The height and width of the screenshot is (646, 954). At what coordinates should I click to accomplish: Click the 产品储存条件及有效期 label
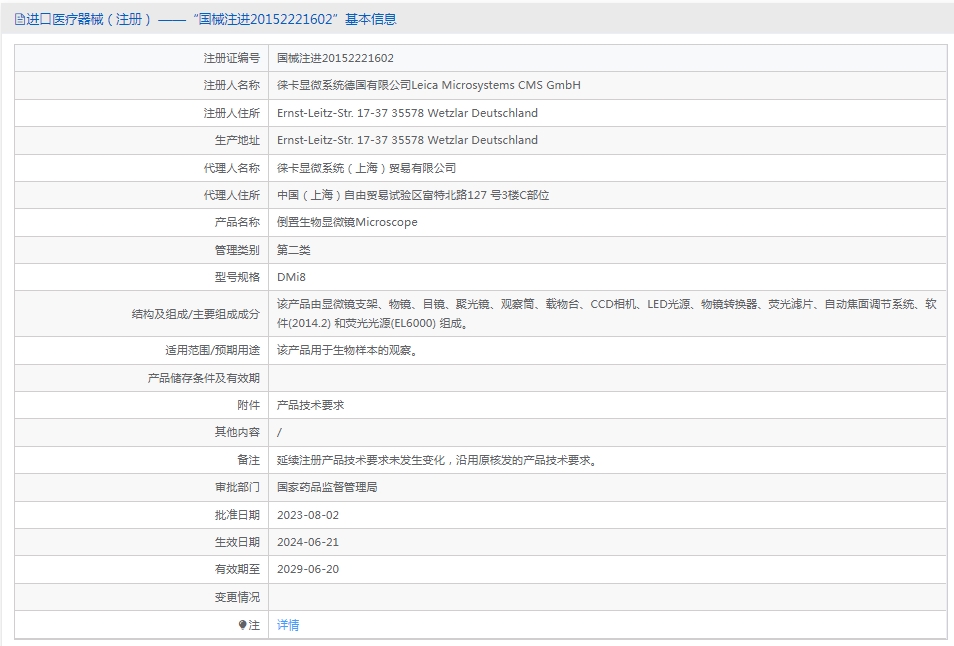[204, 378]
